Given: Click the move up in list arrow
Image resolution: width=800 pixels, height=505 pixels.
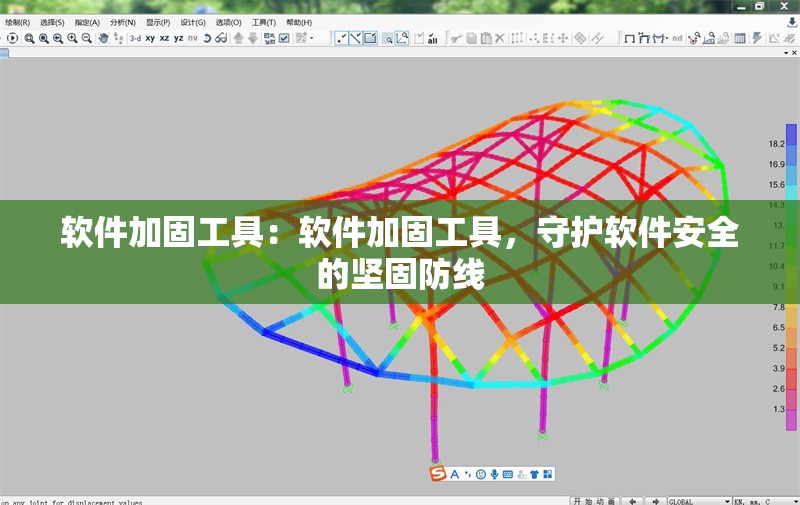Looking at the screenshot, I should click(238, 38).
